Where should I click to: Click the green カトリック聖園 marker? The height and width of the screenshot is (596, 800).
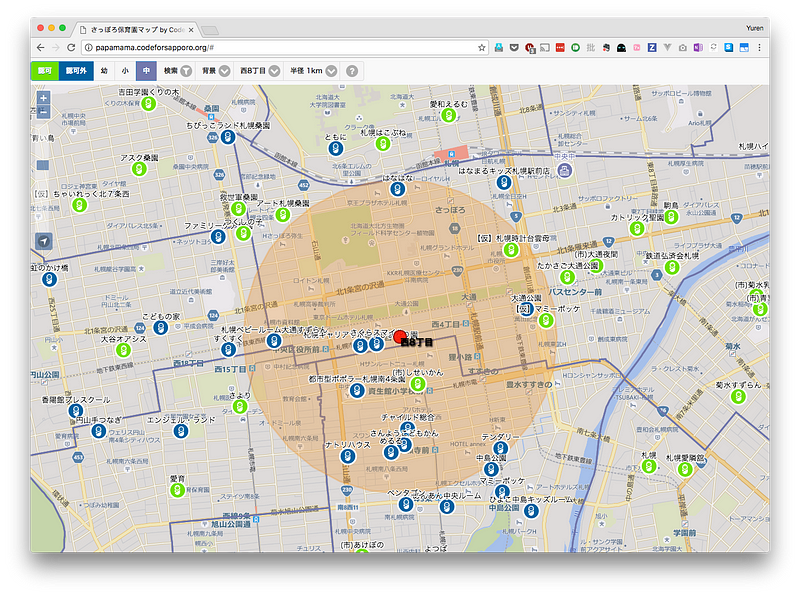[x=636, y=229]
